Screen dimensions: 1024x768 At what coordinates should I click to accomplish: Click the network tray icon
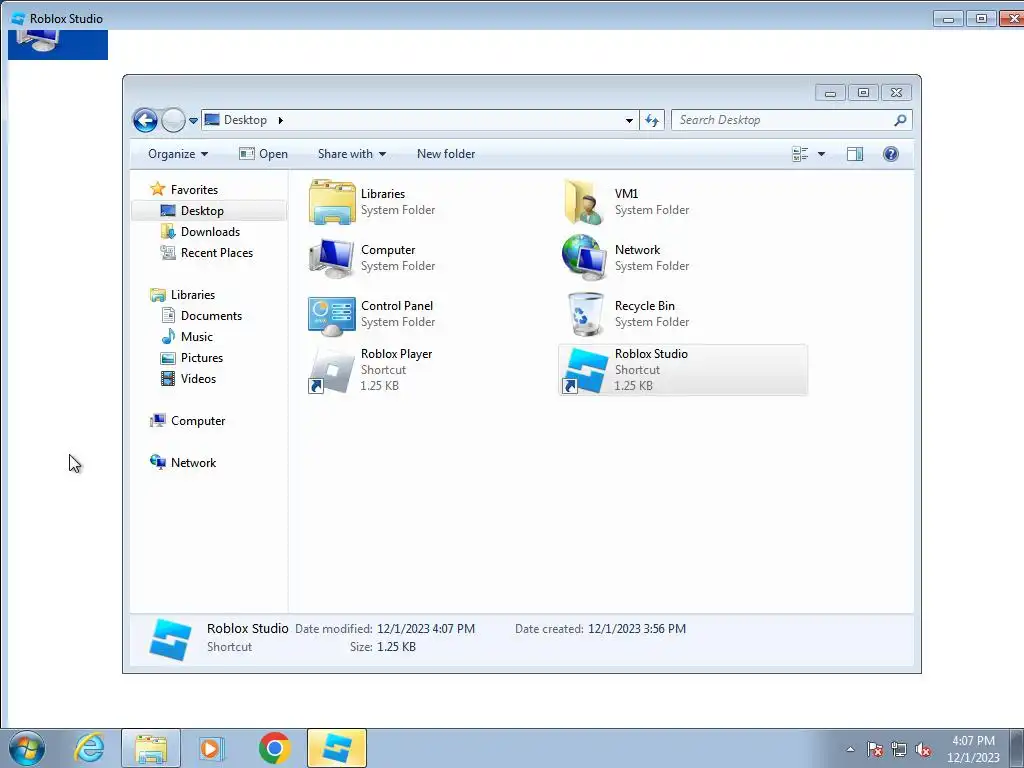point(899,749)
